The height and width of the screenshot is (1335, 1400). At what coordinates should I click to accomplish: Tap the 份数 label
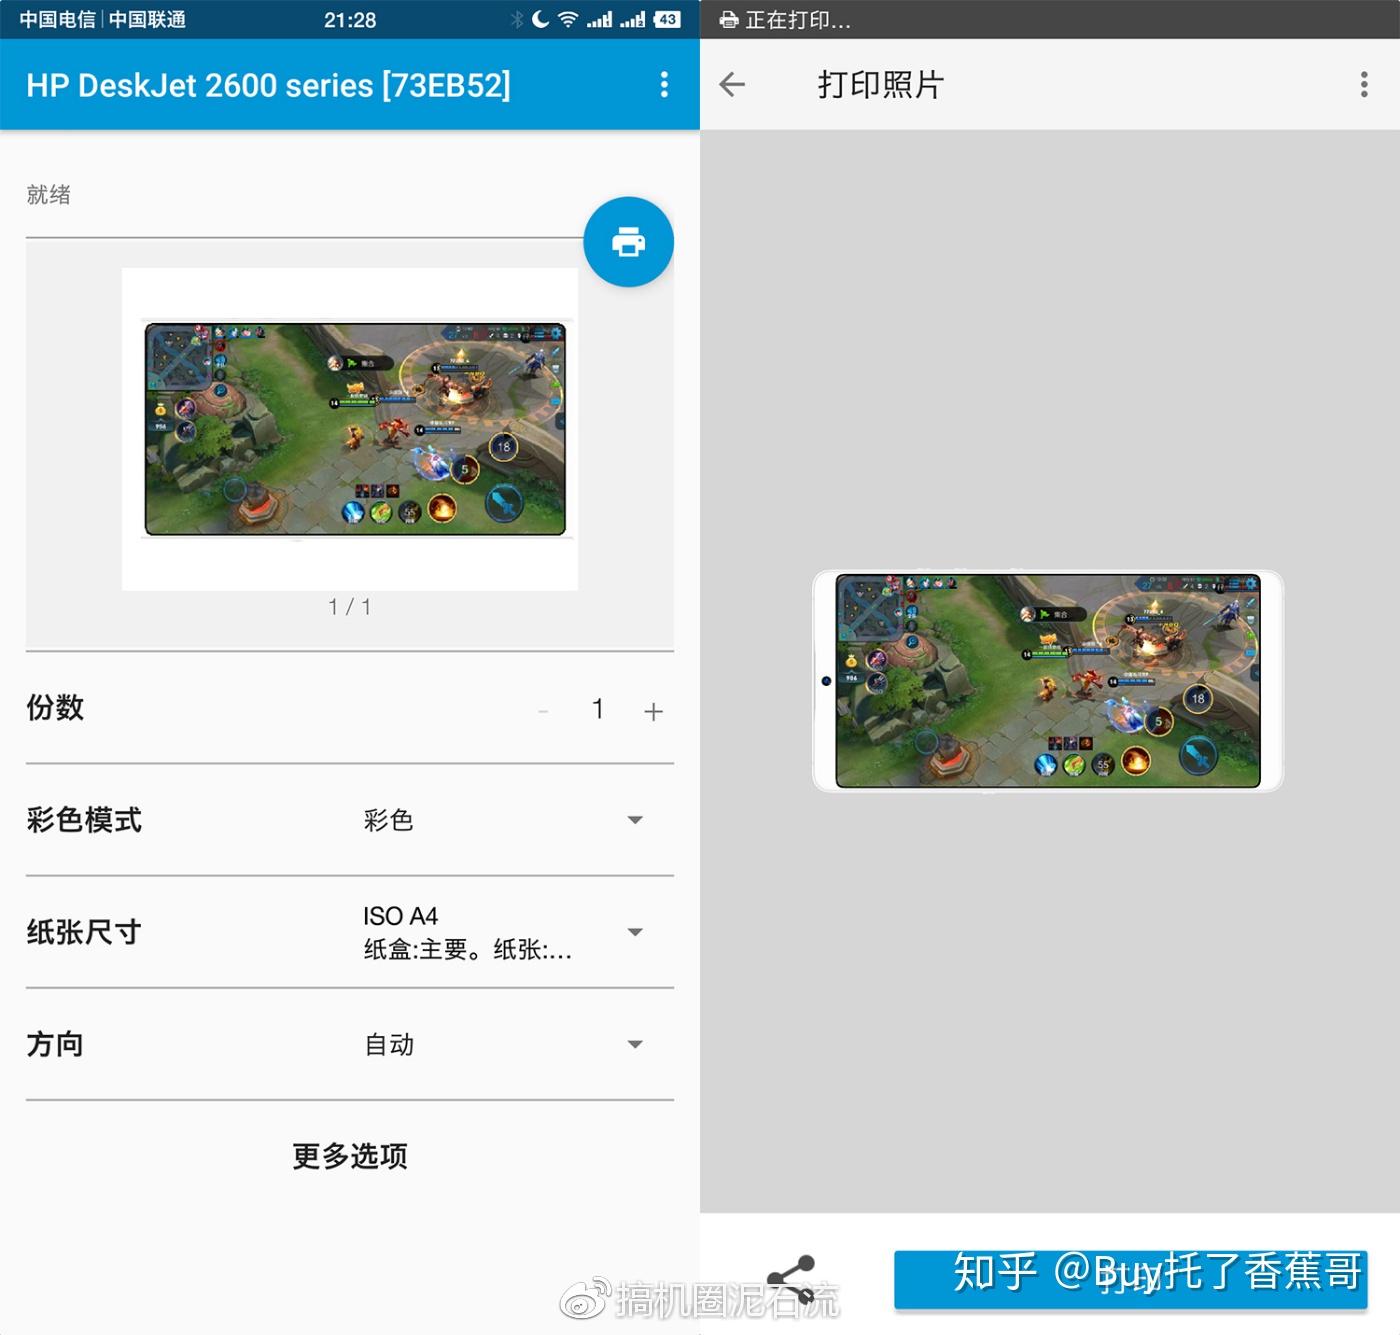[x=55, y=707]
